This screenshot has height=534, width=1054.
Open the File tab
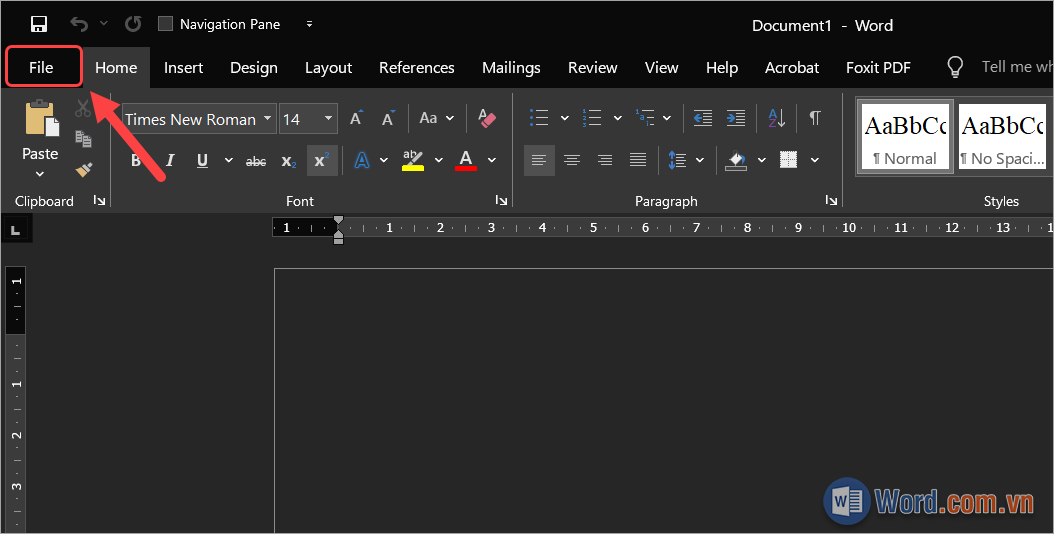point(41,67)
